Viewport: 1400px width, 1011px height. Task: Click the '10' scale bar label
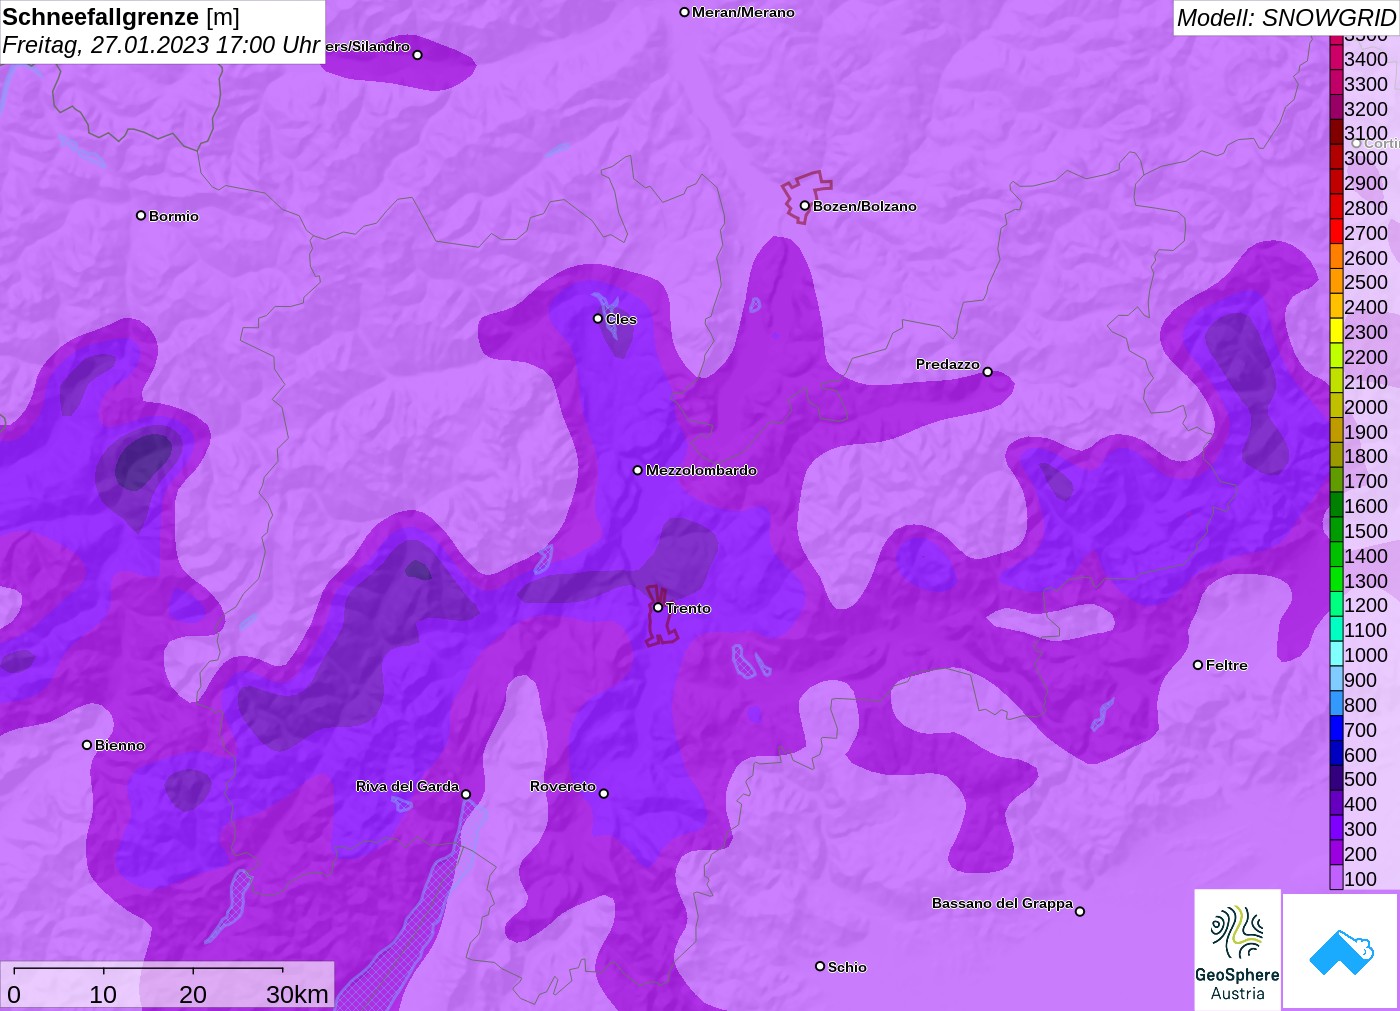103,994
